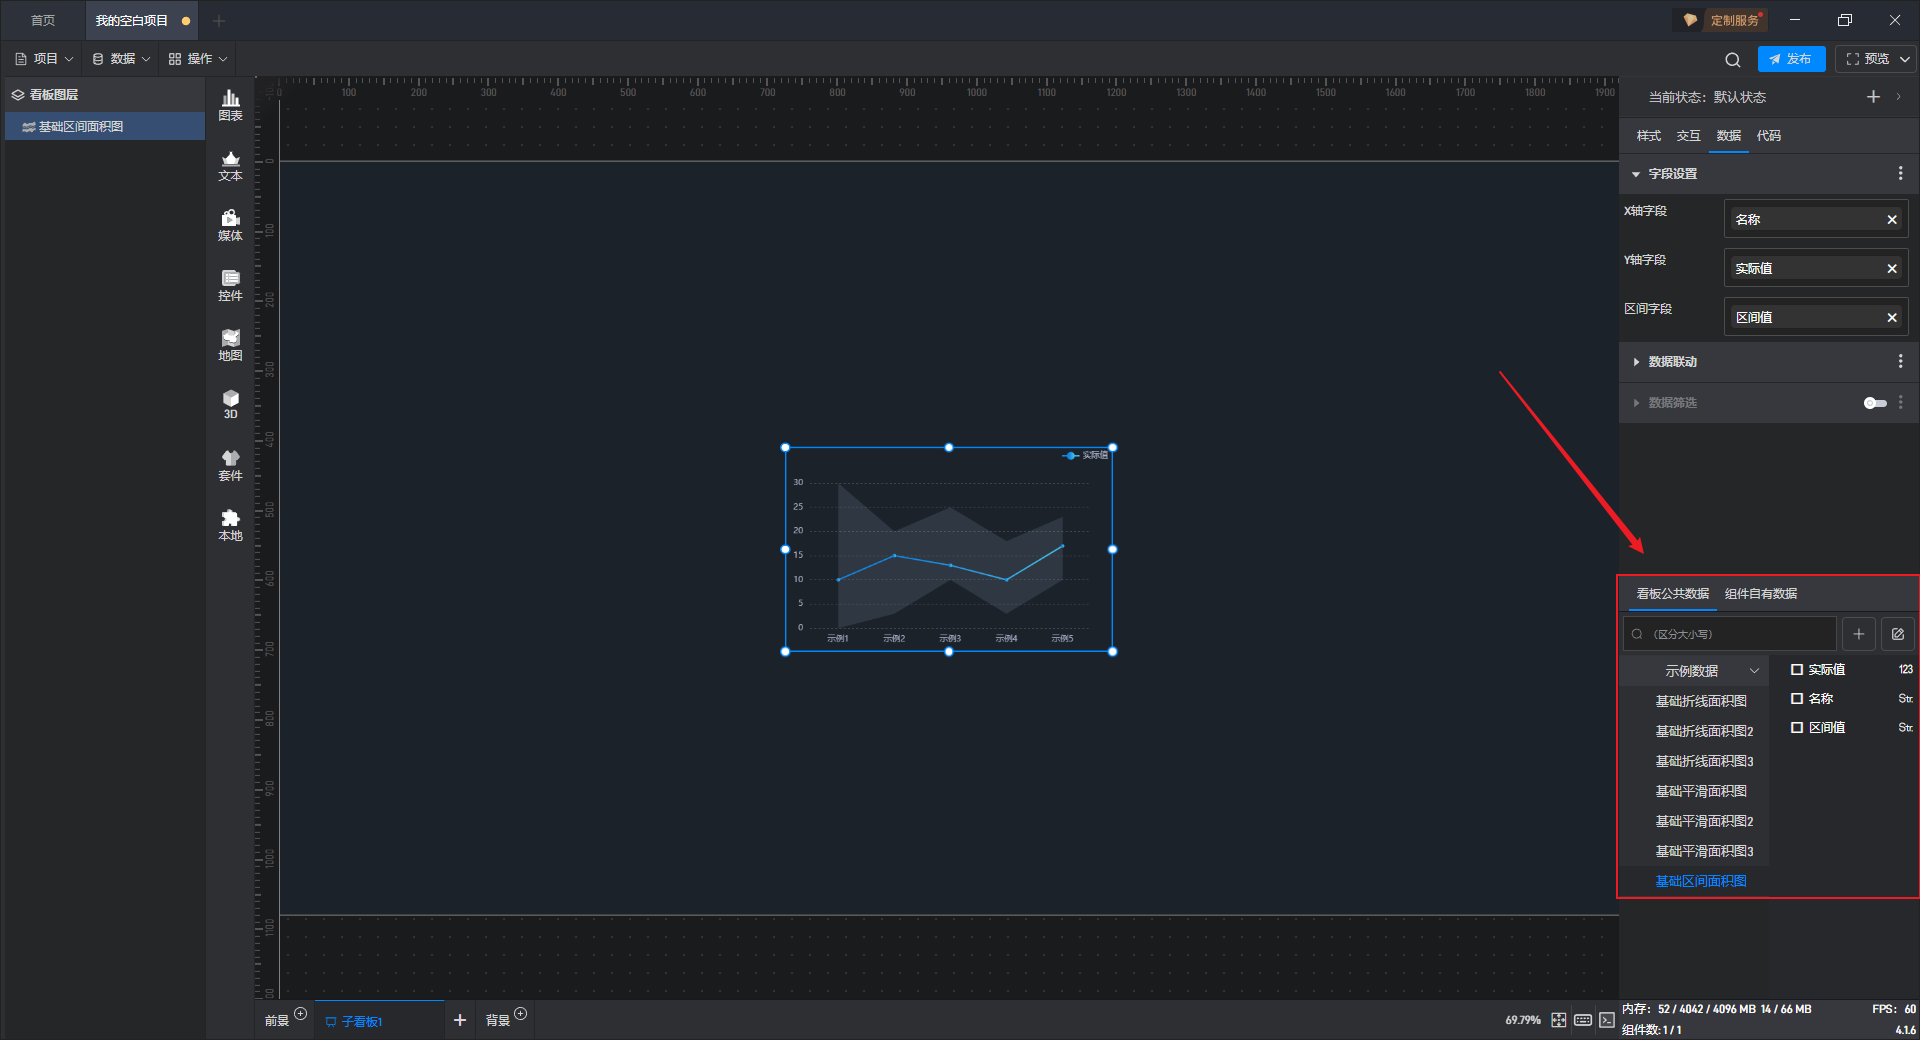Viewport: 1920px width, 1040px height.
Task: Add a new sub-board with the plus icon
Action: coord(460,1020)
